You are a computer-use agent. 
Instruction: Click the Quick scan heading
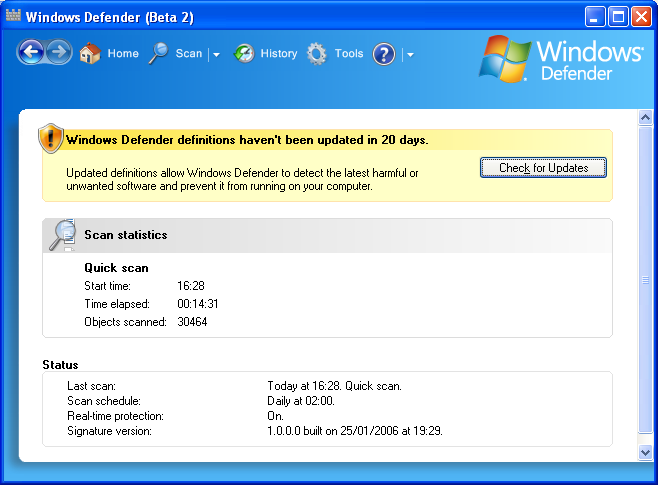pyautogui.click(x=116, y=268)
